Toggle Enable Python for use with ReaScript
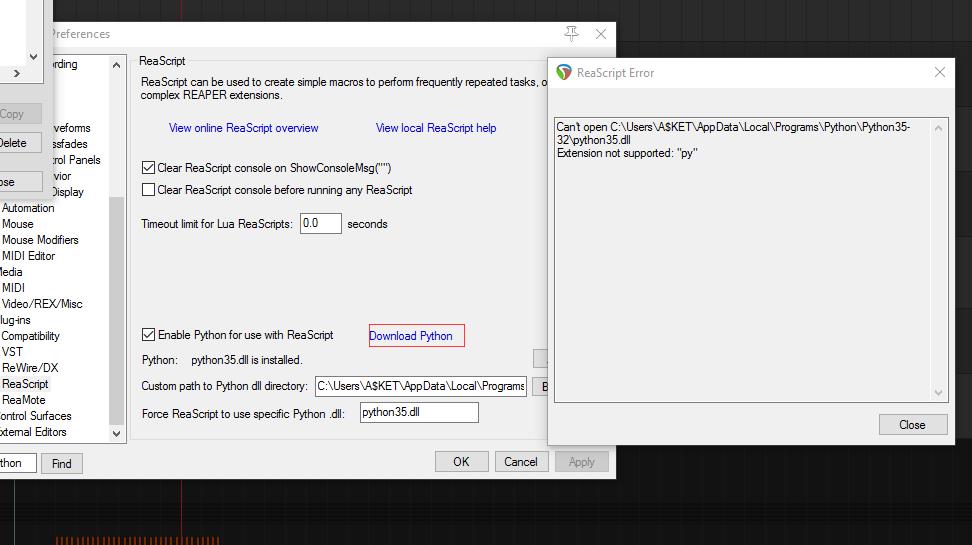The width and height of the screenshot is (972, 545). (148, 335)
